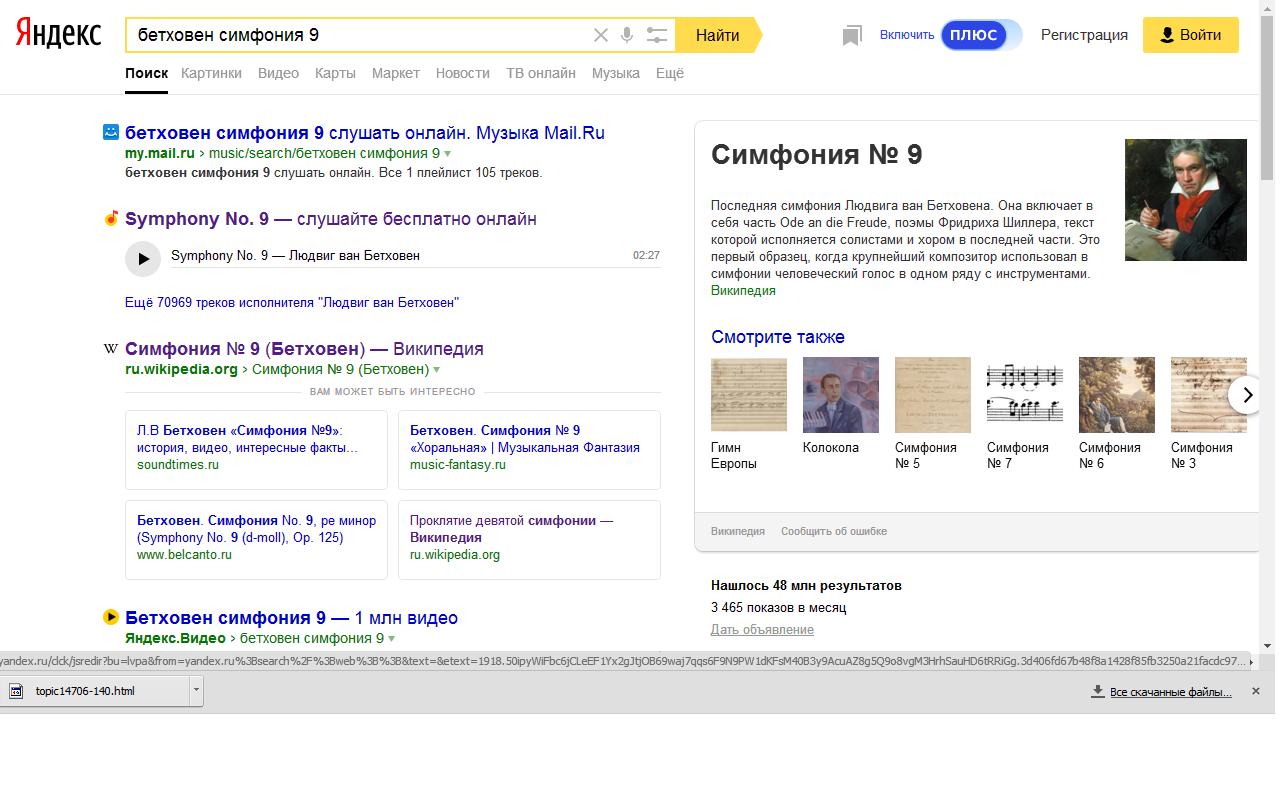Image resolution: width=1280 pixels, height=800 pixels.
Task: Open dropdown for topic14706-140.html download
Action: [196, 690]
